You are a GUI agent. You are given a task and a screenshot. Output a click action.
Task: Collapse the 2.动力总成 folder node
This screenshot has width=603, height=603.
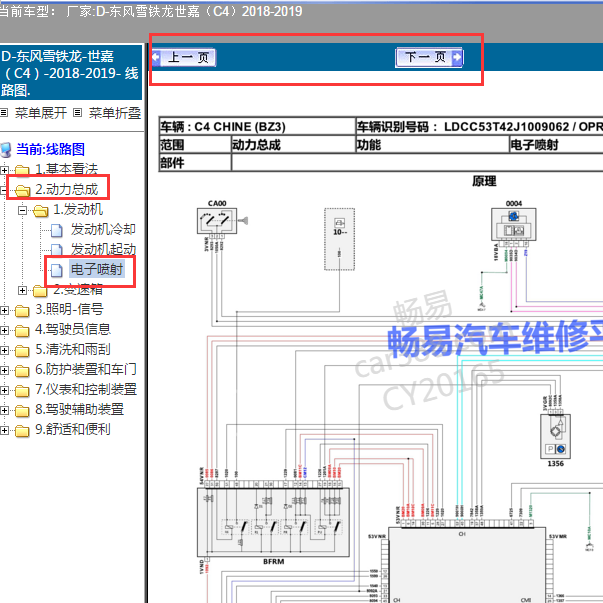click(3, 190)
